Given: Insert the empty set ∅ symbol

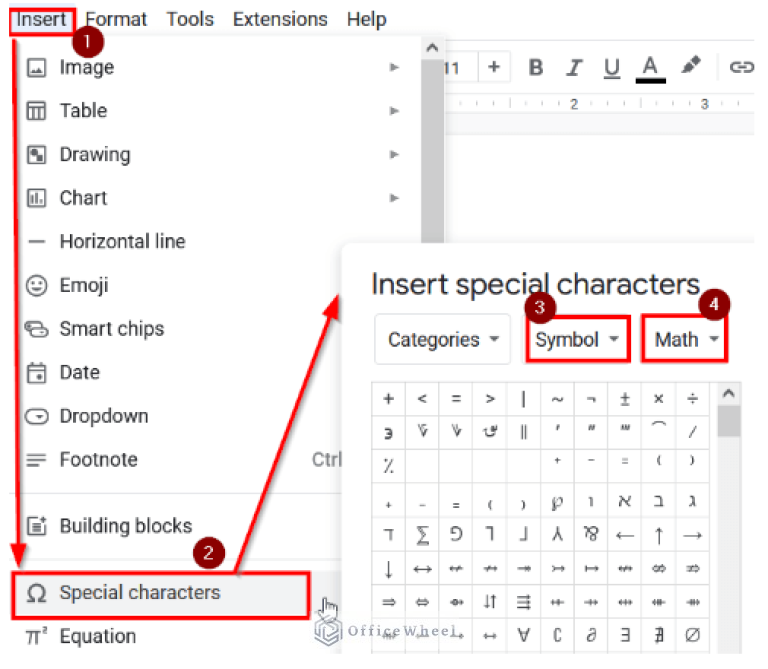Looking at the screenshot, I should click(x=692, y=634).
